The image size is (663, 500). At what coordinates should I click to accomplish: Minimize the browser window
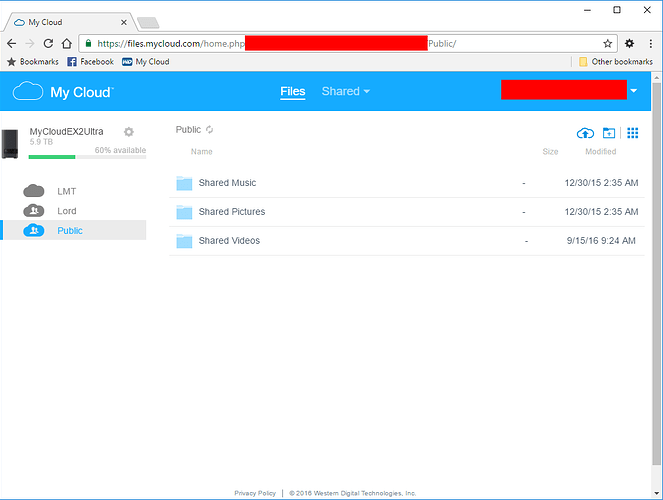click(587, 10)
